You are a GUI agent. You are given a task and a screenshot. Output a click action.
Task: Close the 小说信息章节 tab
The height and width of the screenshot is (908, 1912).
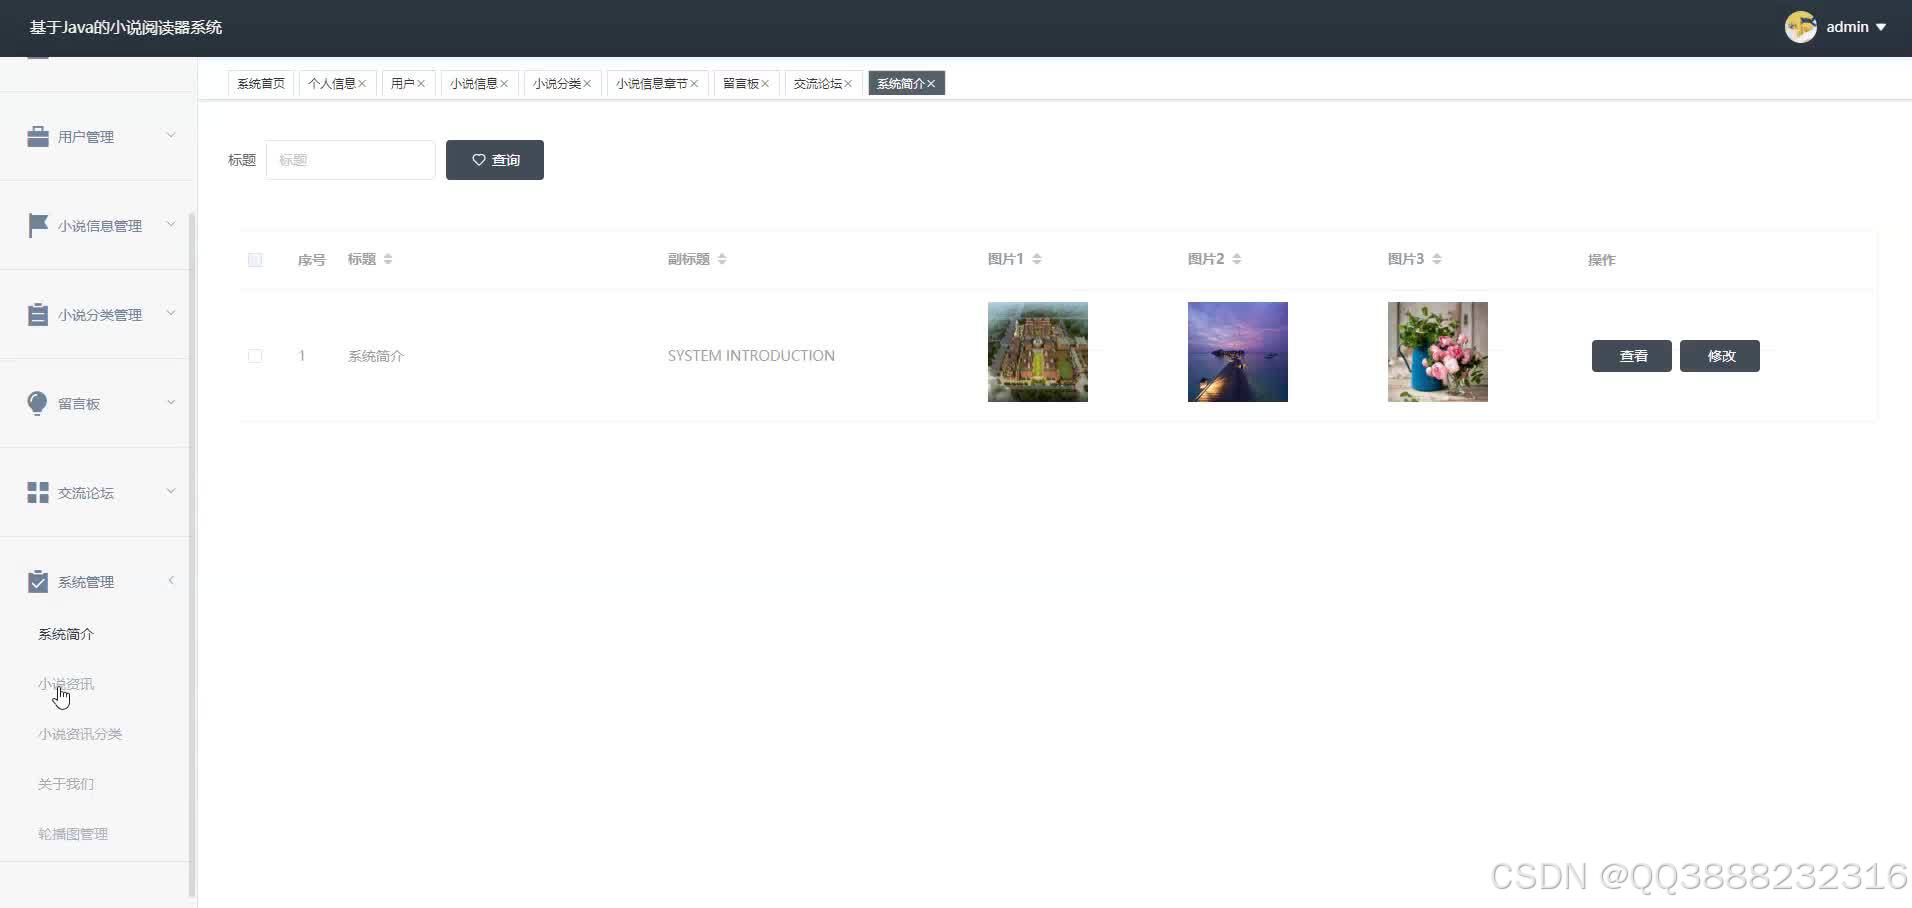coord(694,84)
